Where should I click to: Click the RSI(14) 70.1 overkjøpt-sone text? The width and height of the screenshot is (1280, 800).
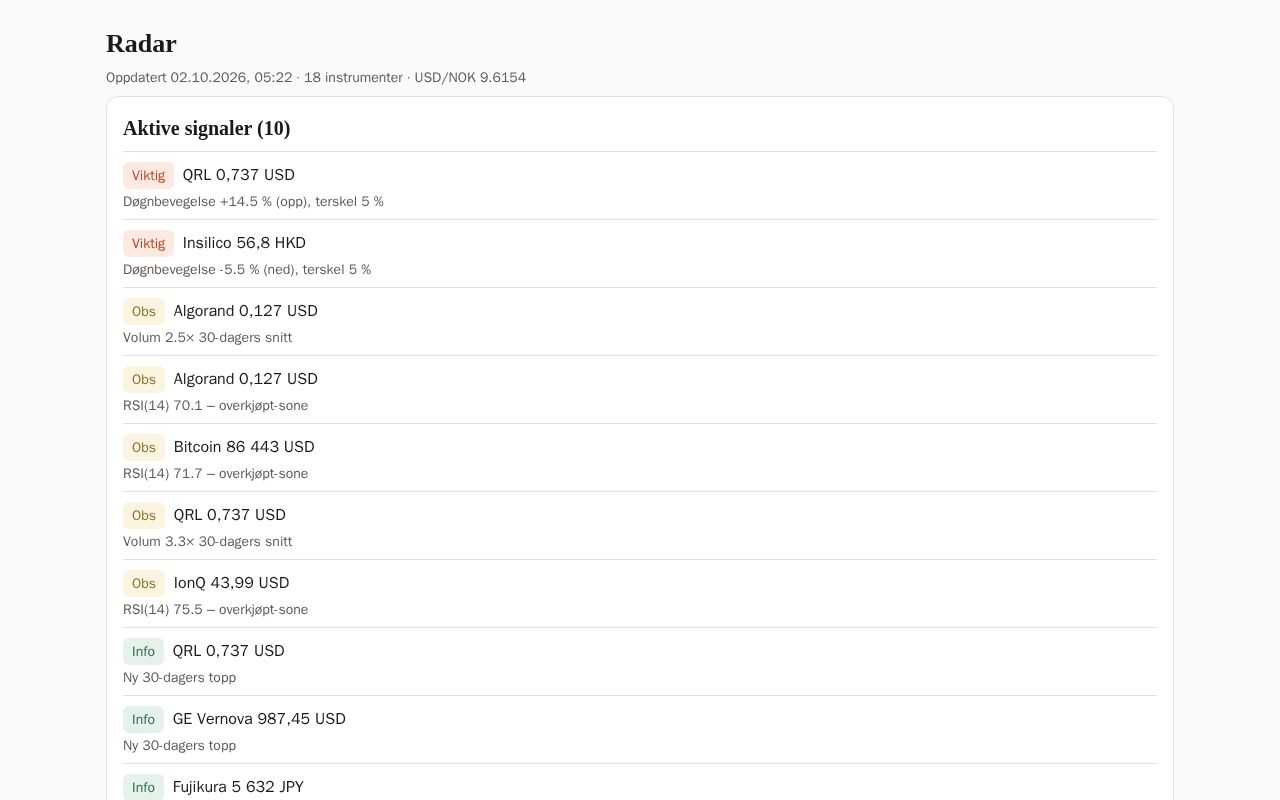click(x=216, y=405)
